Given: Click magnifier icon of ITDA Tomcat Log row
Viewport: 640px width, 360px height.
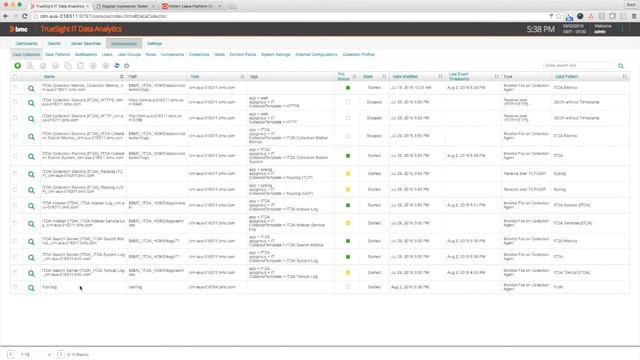Looking at the screenshot, I should point(31,273).
